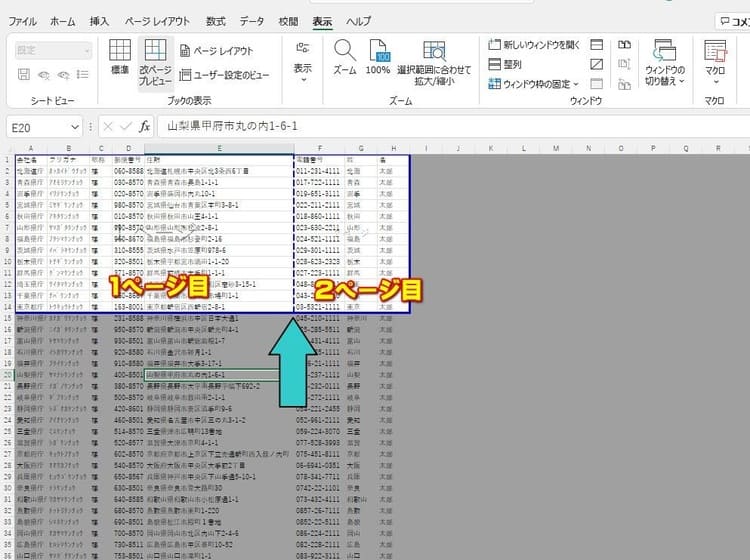Image resolution: width=750 pixels, height=560 pixels.
Task: Click the new sheet view eye icon
Action: [x=63, y=75]
